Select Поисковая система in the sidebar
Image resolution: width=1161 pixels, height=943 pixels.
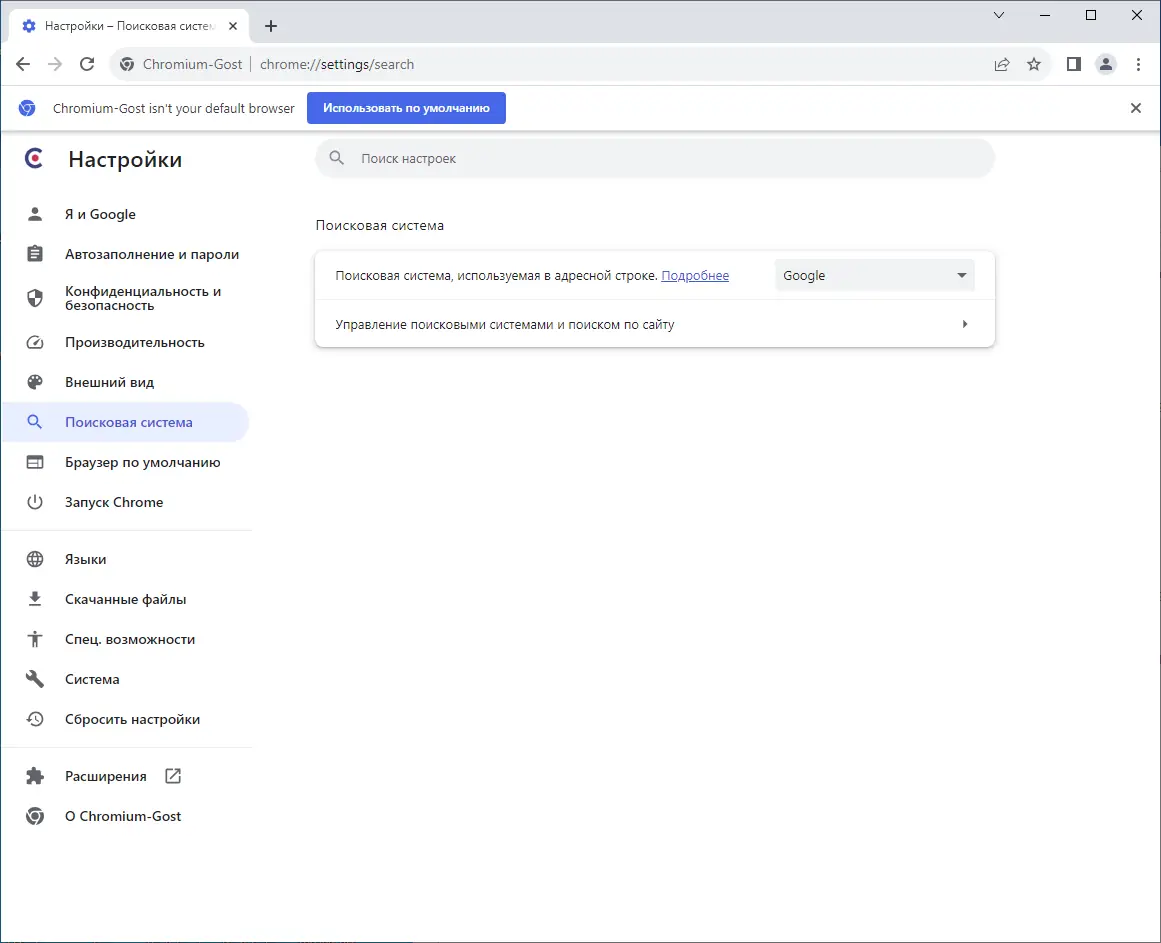126,422
